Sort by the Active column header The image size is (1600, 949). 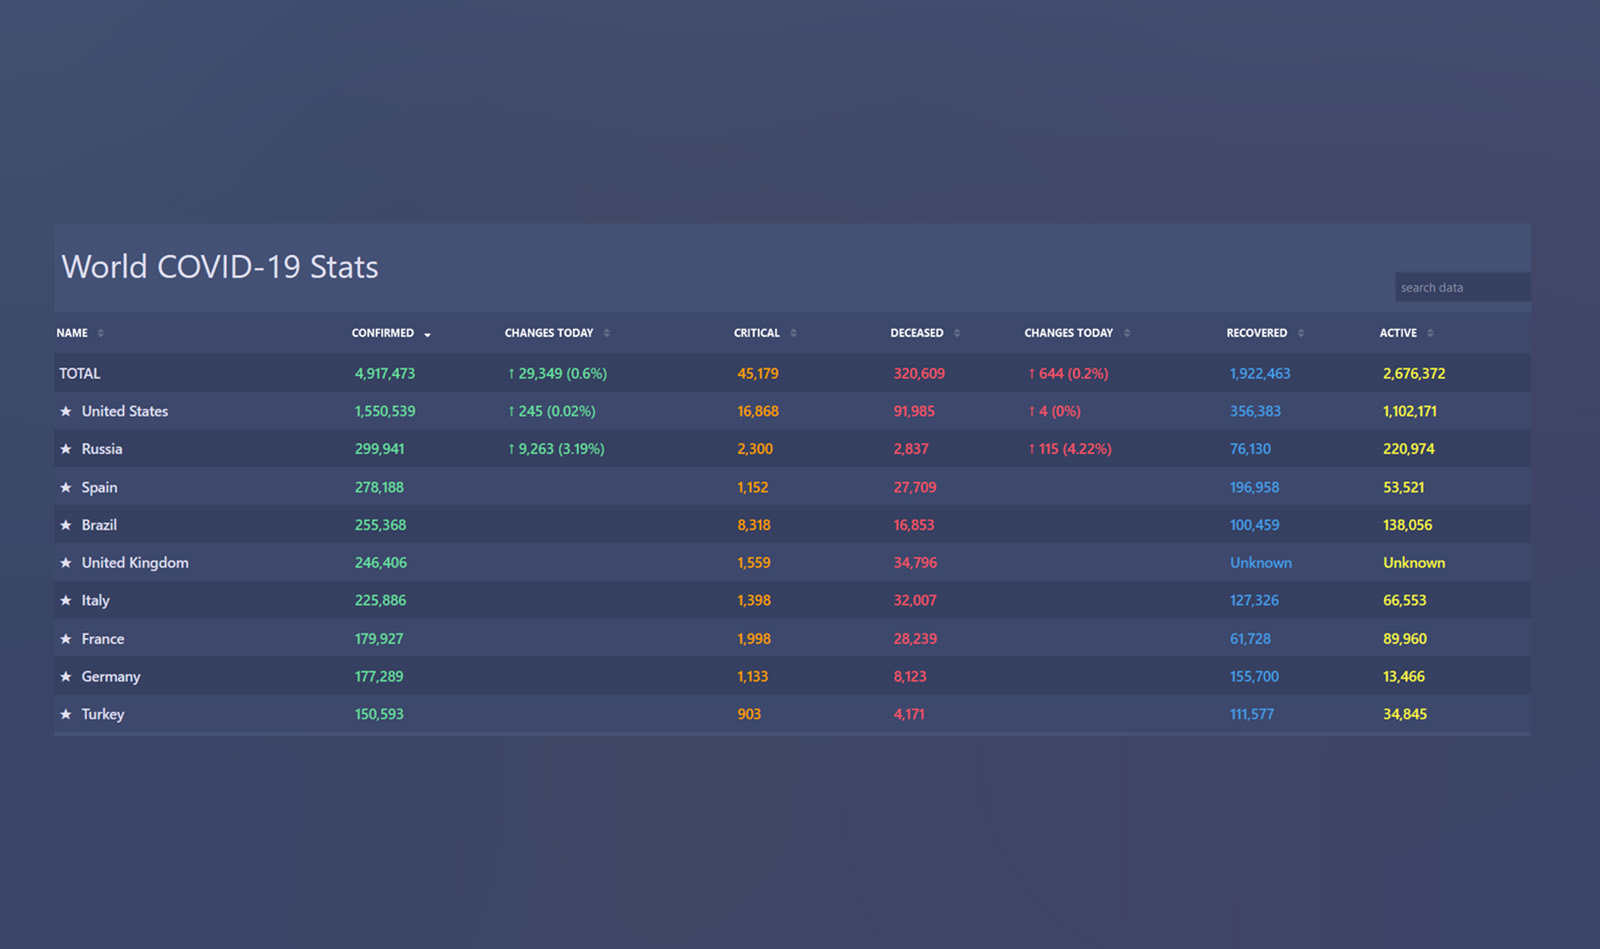click(1398, 333)
